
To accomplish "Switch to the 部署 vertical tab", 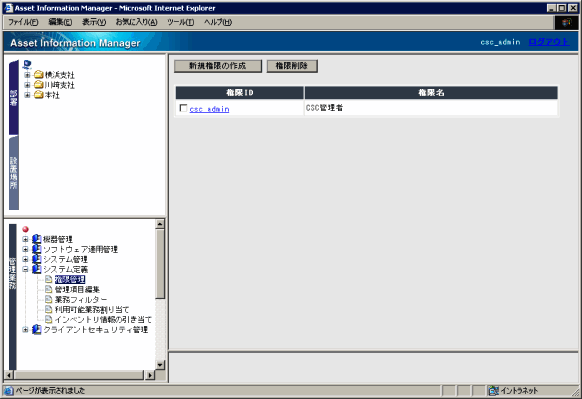I will point(14,98).
